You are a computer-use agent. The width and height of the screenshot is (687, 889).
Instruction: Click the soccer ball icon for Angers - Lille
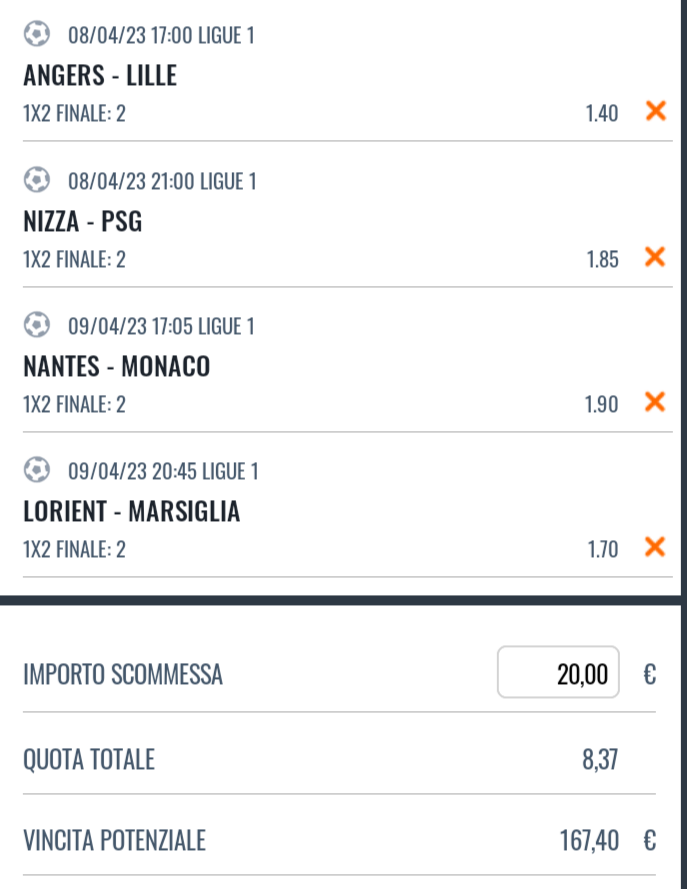37,33
